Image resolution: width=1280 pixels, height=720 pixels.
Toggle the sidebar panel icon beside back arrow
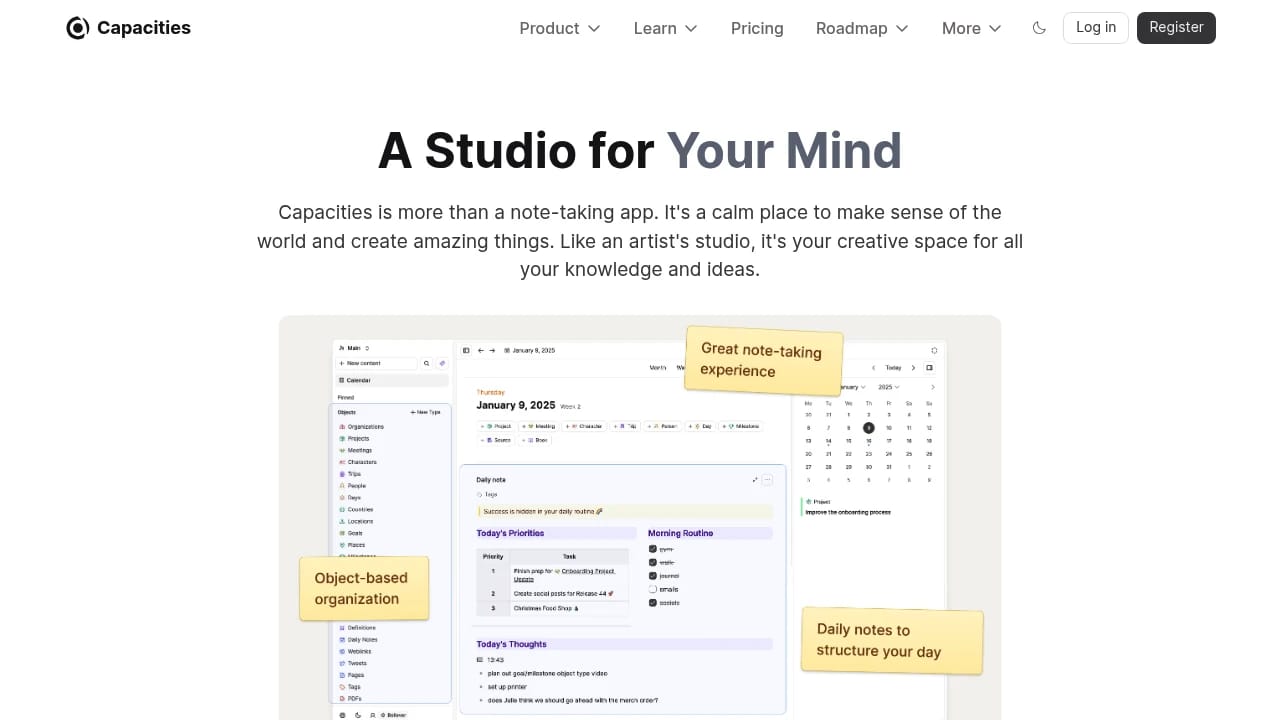tap(466, 351)
